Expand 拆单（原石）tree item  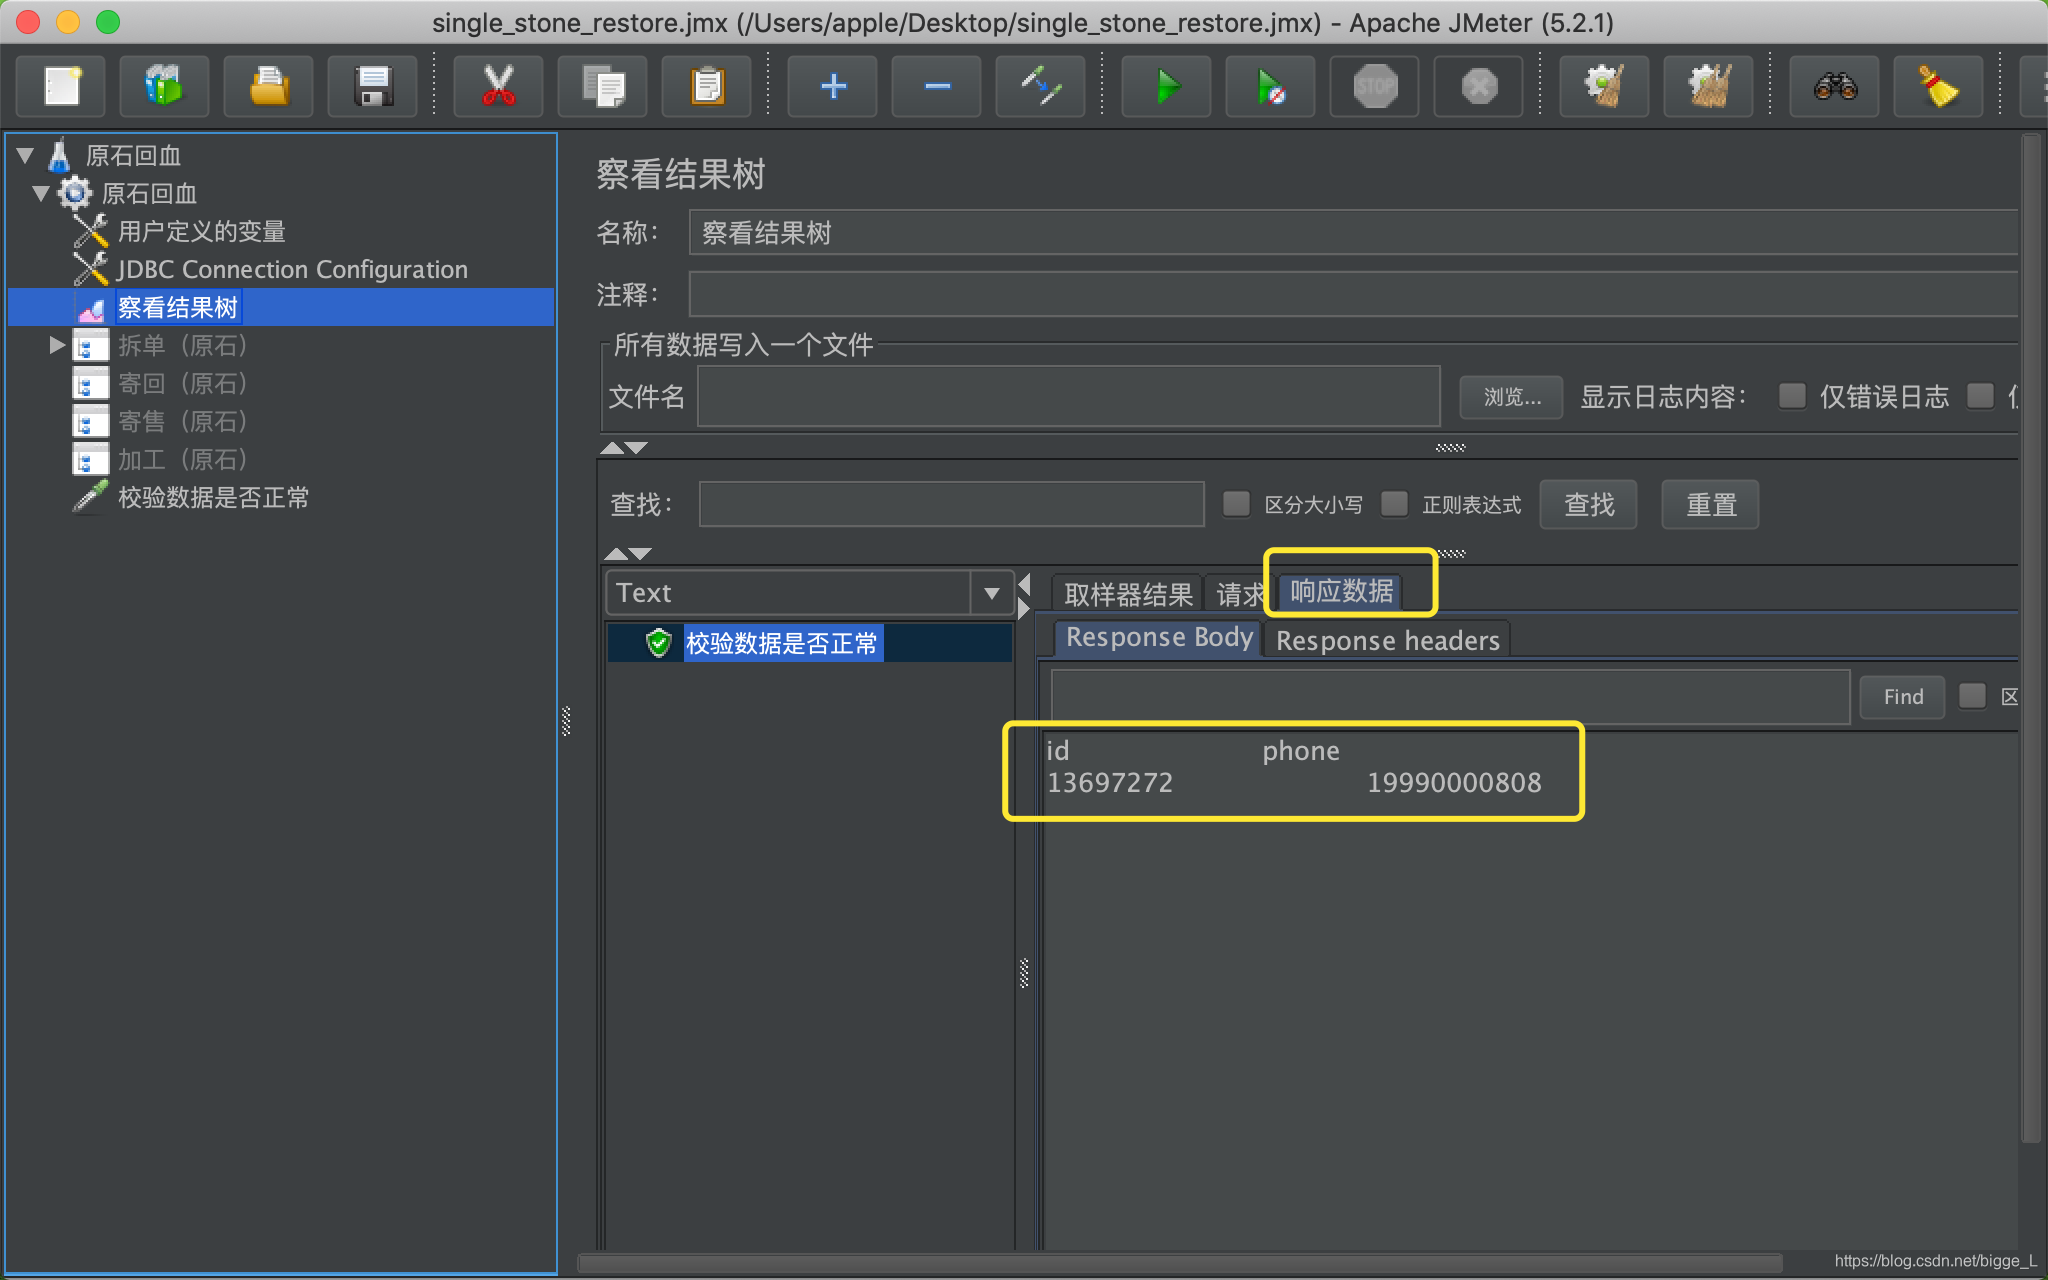56,345
